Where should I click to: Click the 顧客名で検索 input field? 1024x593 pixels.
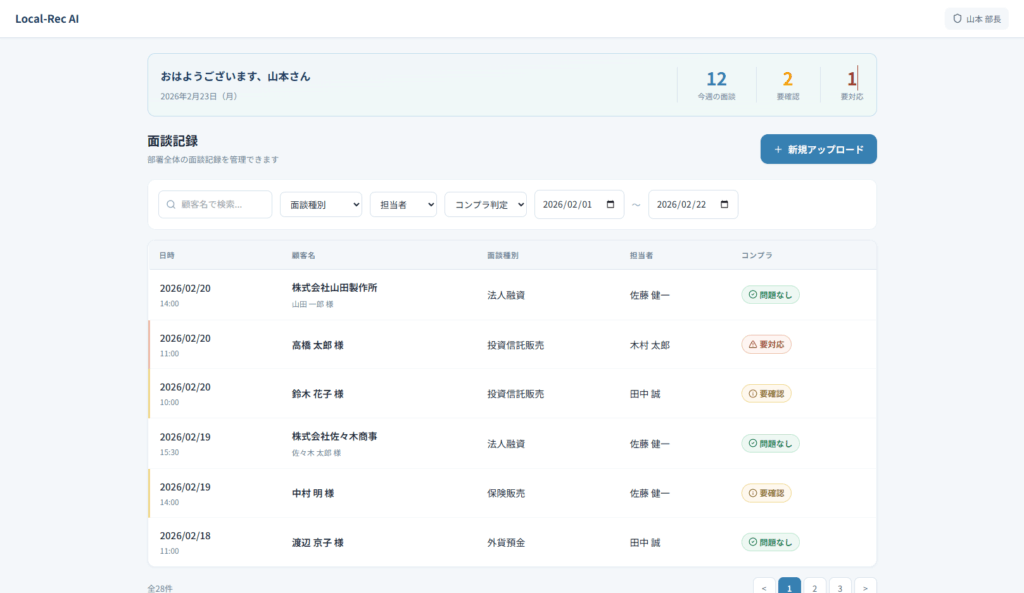coord(223,204)
